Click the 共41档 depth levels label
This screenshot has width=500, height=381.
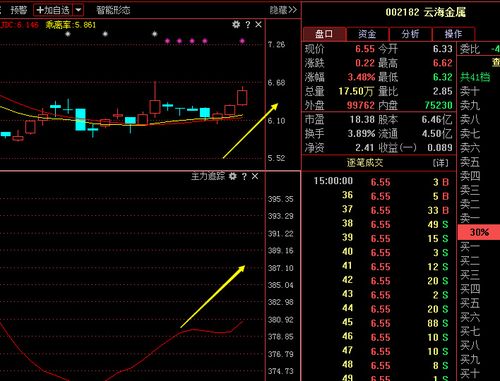coord(475,77)
